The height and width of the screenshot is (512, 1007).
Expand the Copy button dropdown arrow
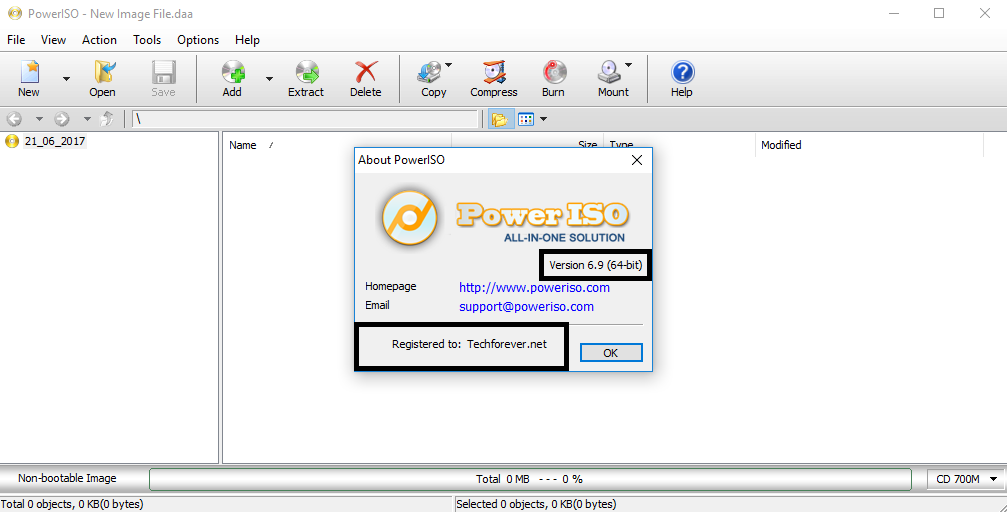[x=448, y=65]
